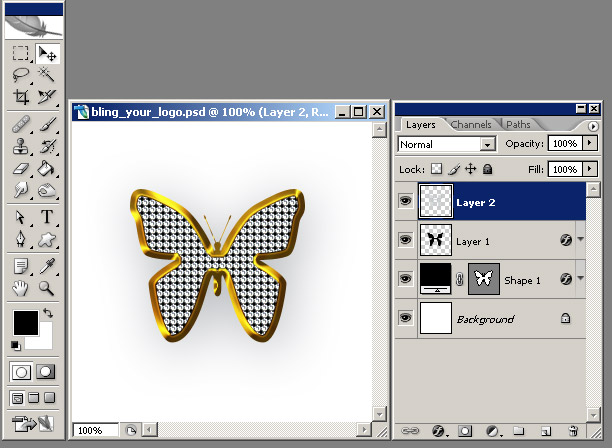The height and width of the screenshot is (448, 612).
Task: Set Full Screen mode
Action: coord(50,398)
